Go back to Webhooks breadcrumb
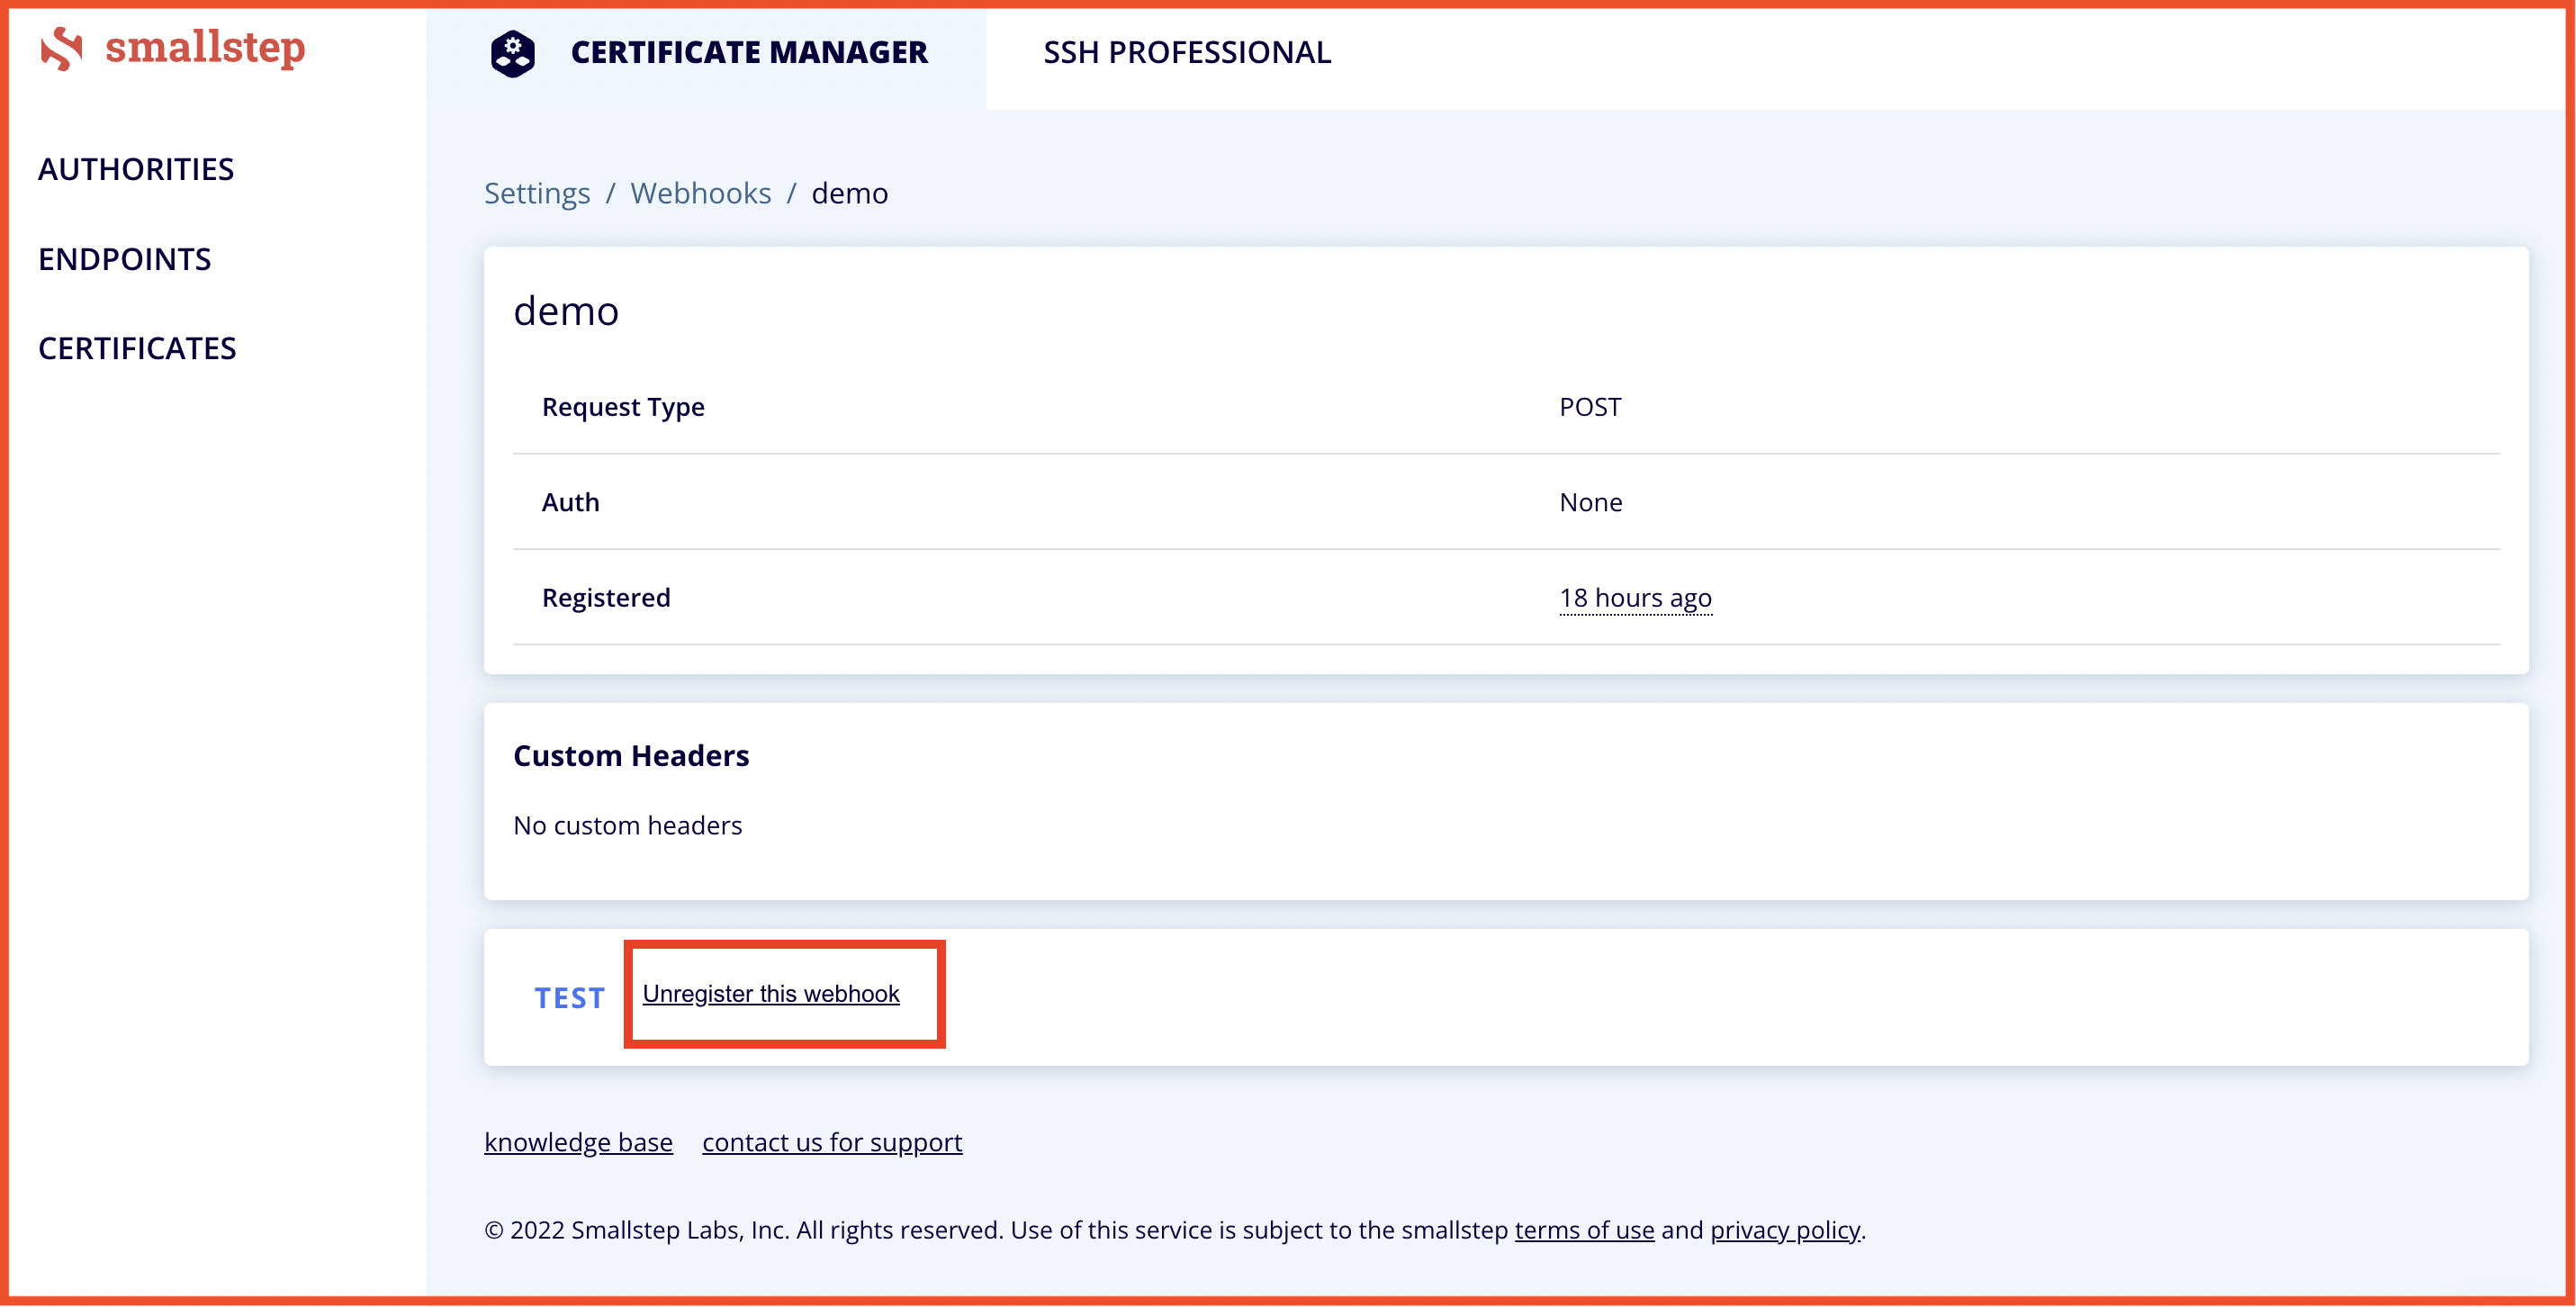The height and width of the screenshot is (1307, 2576). tap(700, 193)
